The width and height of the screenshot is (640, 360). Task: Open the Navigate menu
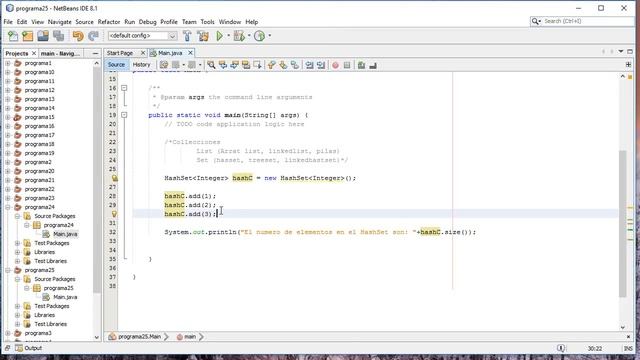60,22
